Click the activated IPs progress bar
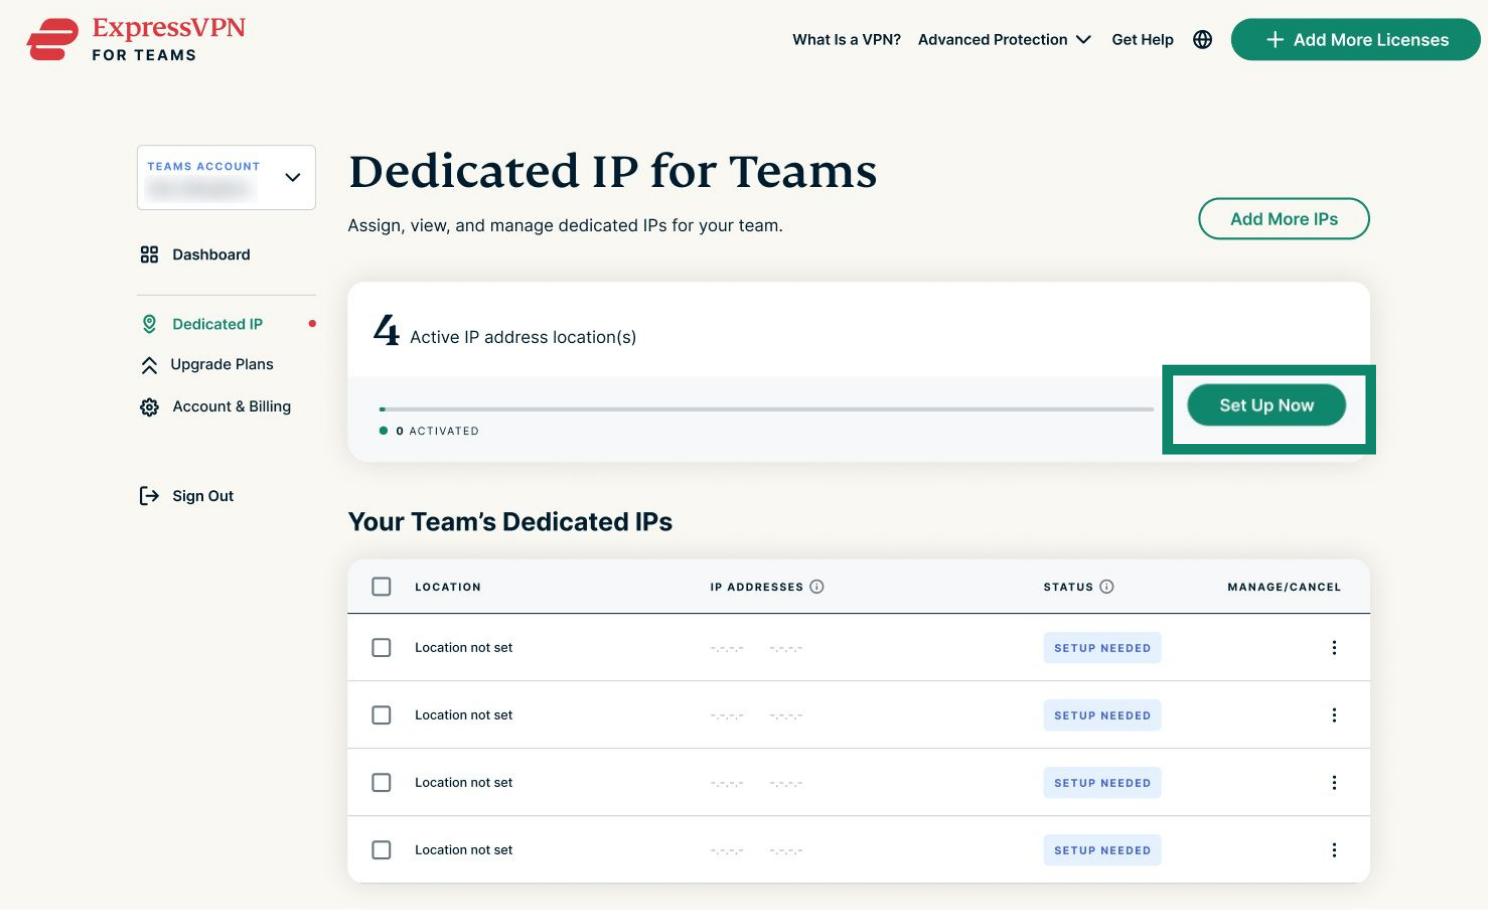Image resolution: width=1488 pixels, height=910 pixels. tap(766, 409)
